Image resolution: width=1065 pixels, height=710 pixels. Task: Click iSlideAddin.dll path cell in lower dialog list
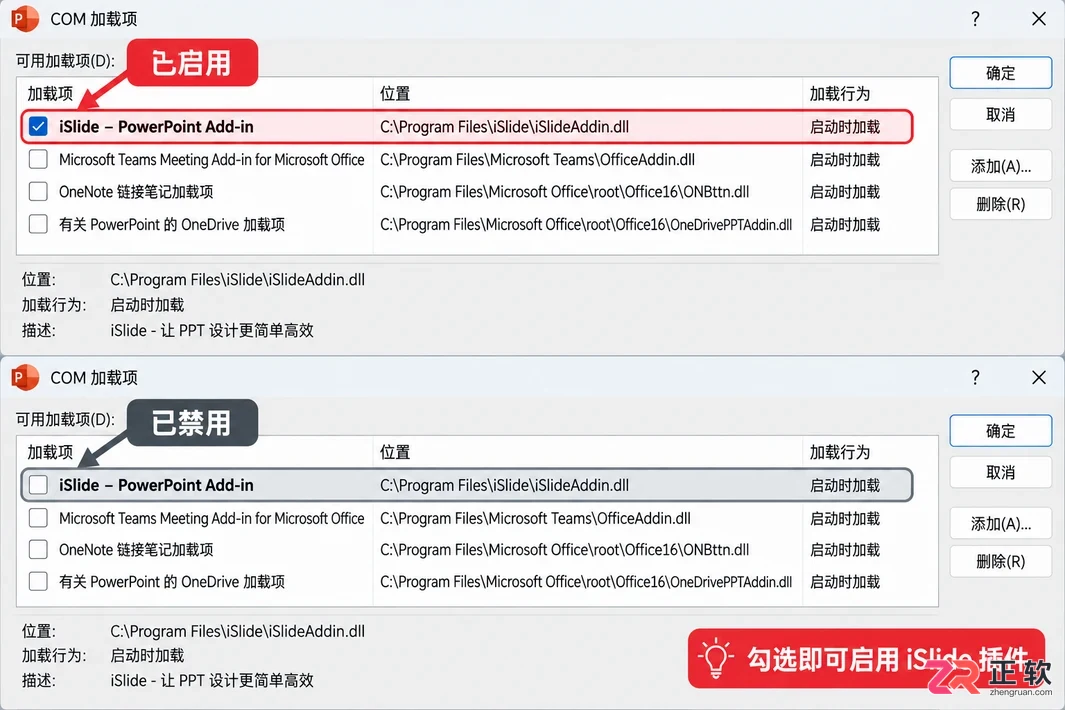click(x=505, y=485)
